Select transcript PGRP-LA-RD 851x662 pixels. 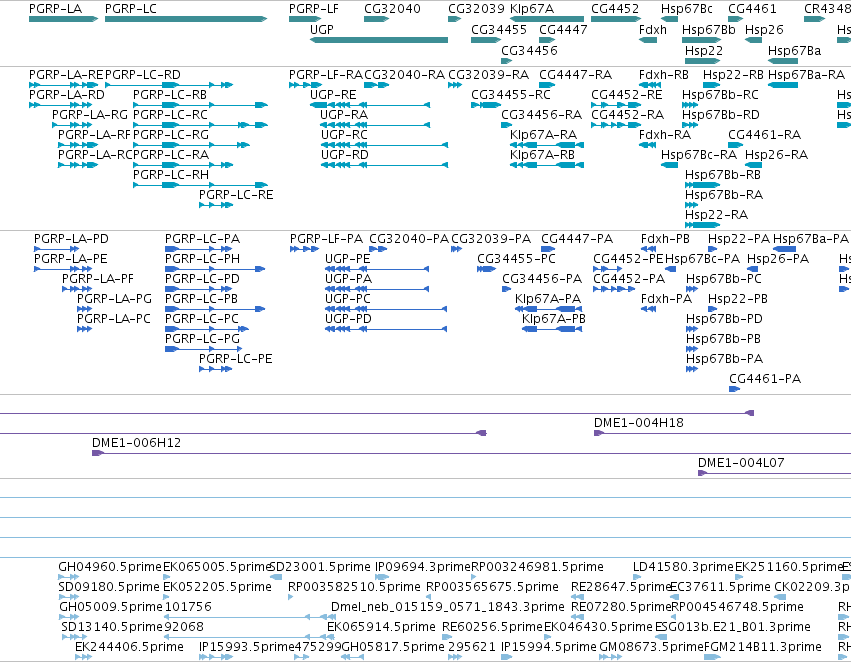click(x=60, y=105)
